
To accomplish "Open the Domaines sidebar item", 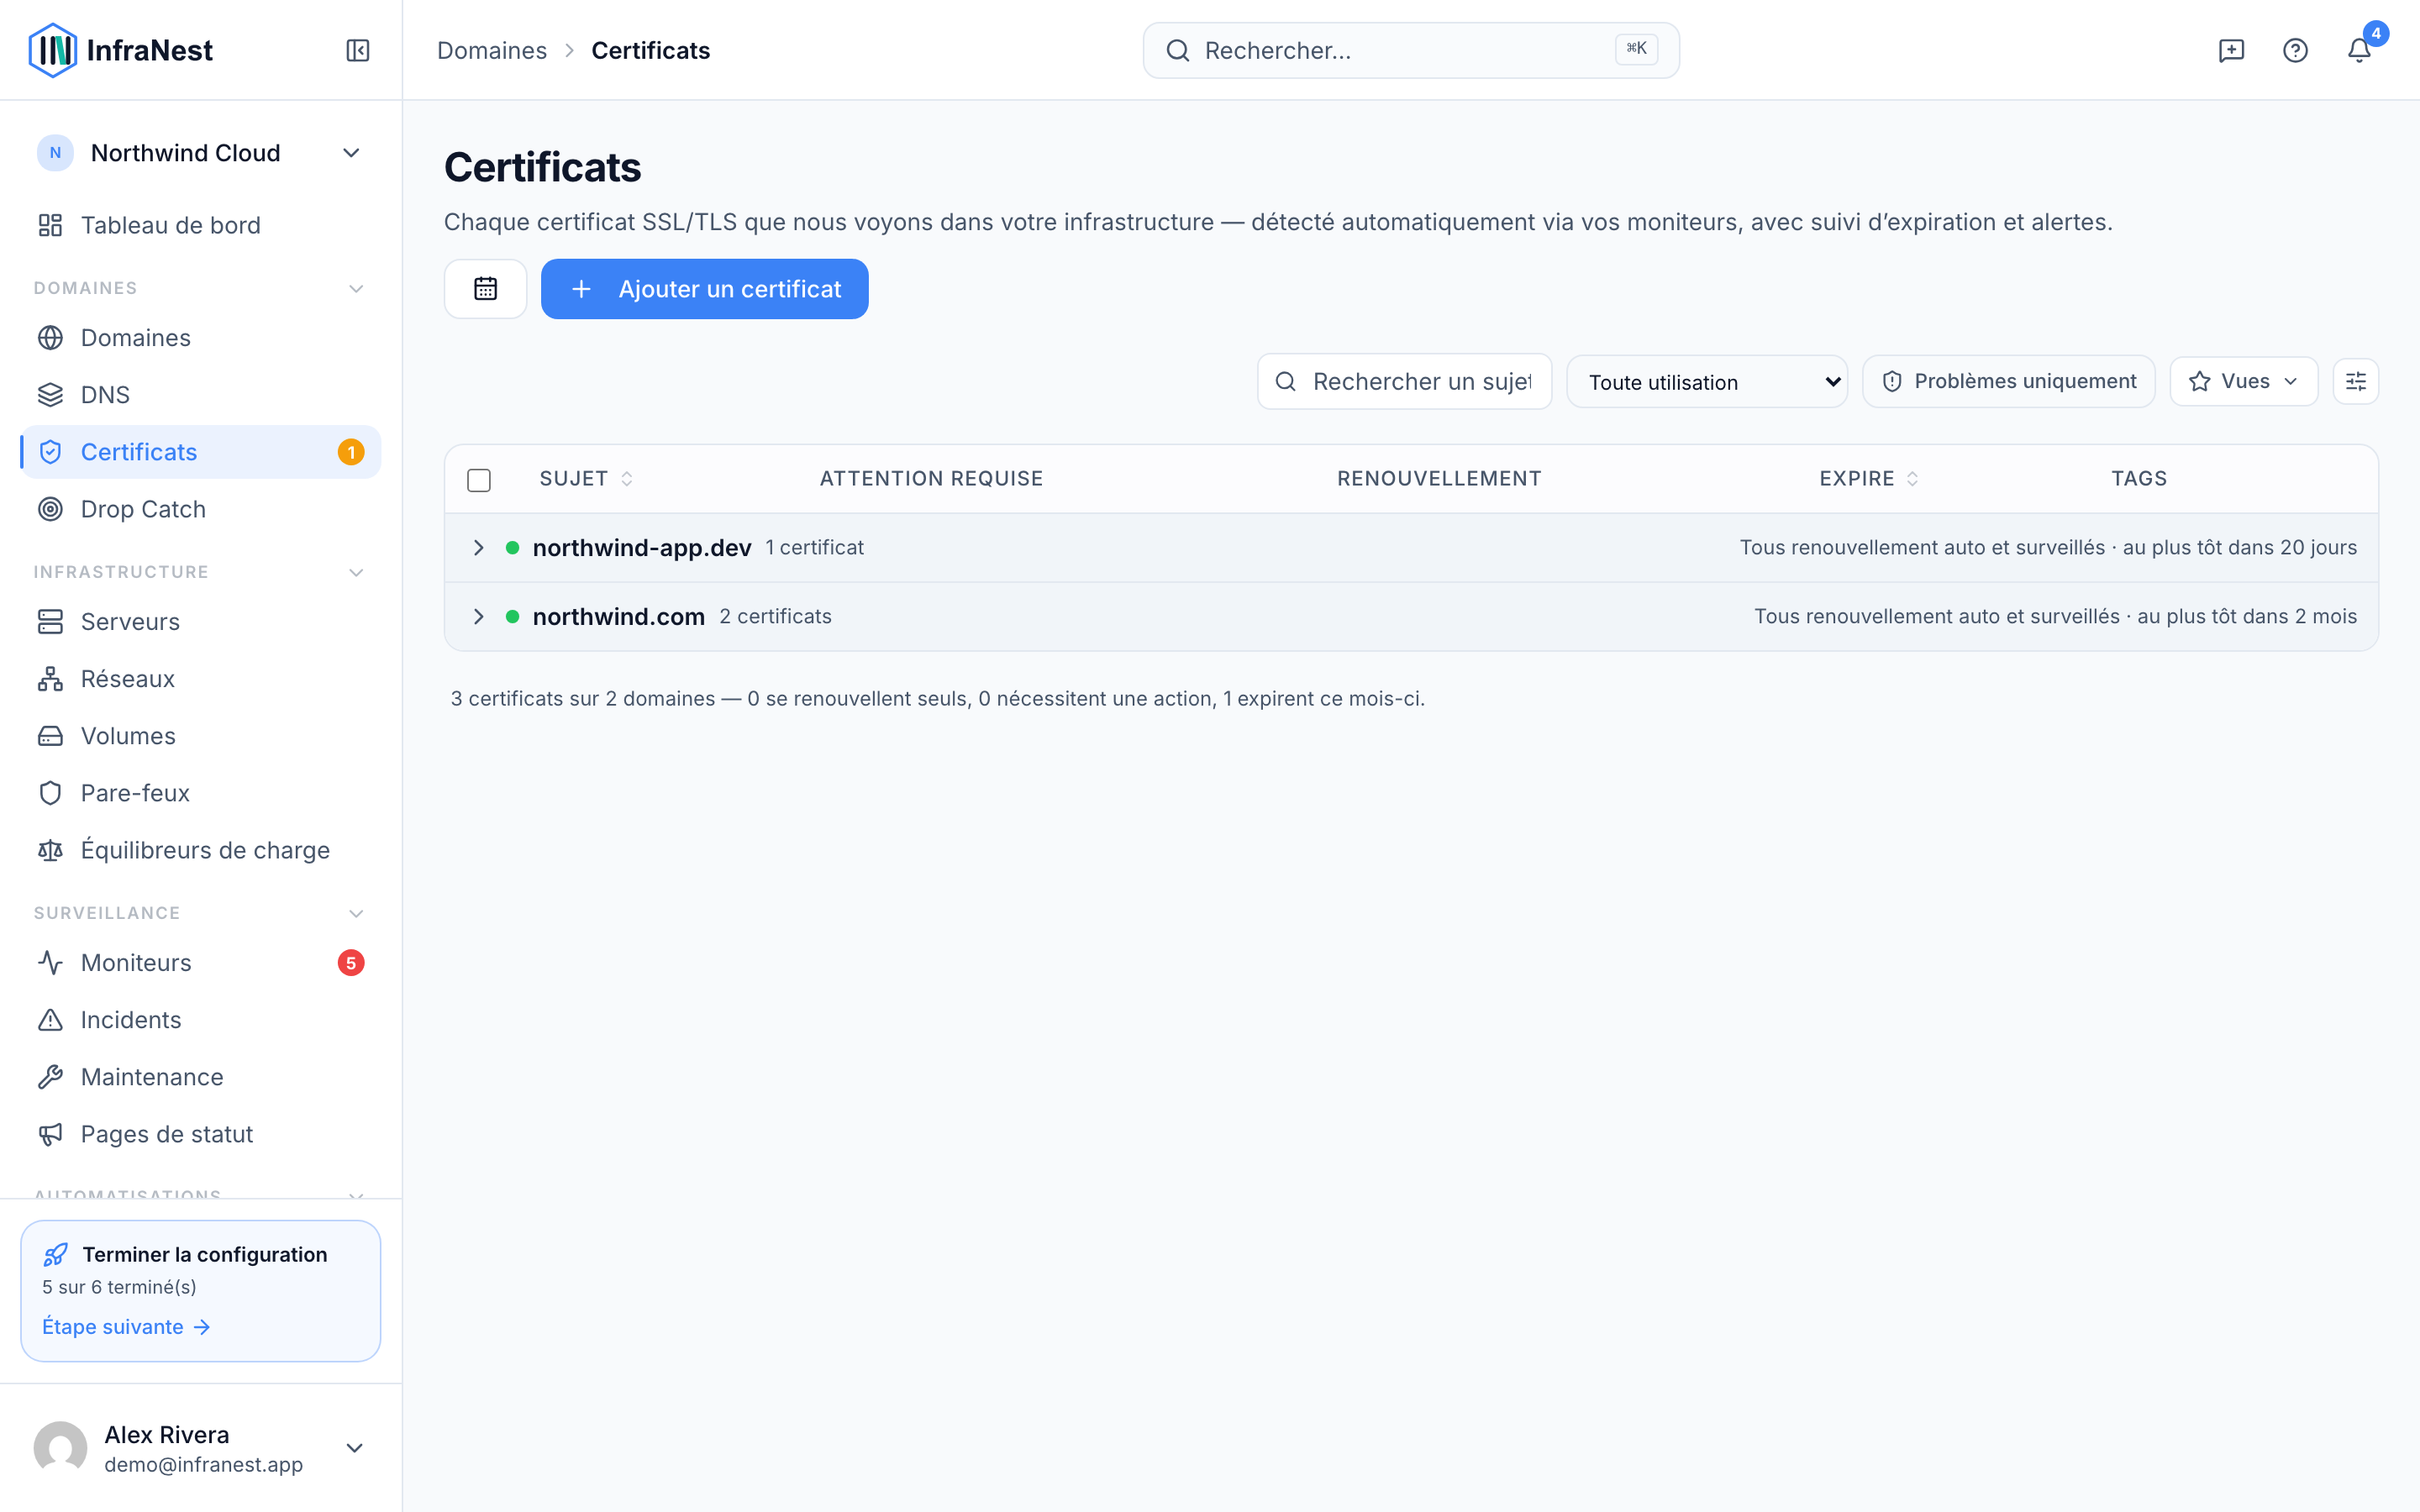I will pyautogui.click(x=200, y=338).
